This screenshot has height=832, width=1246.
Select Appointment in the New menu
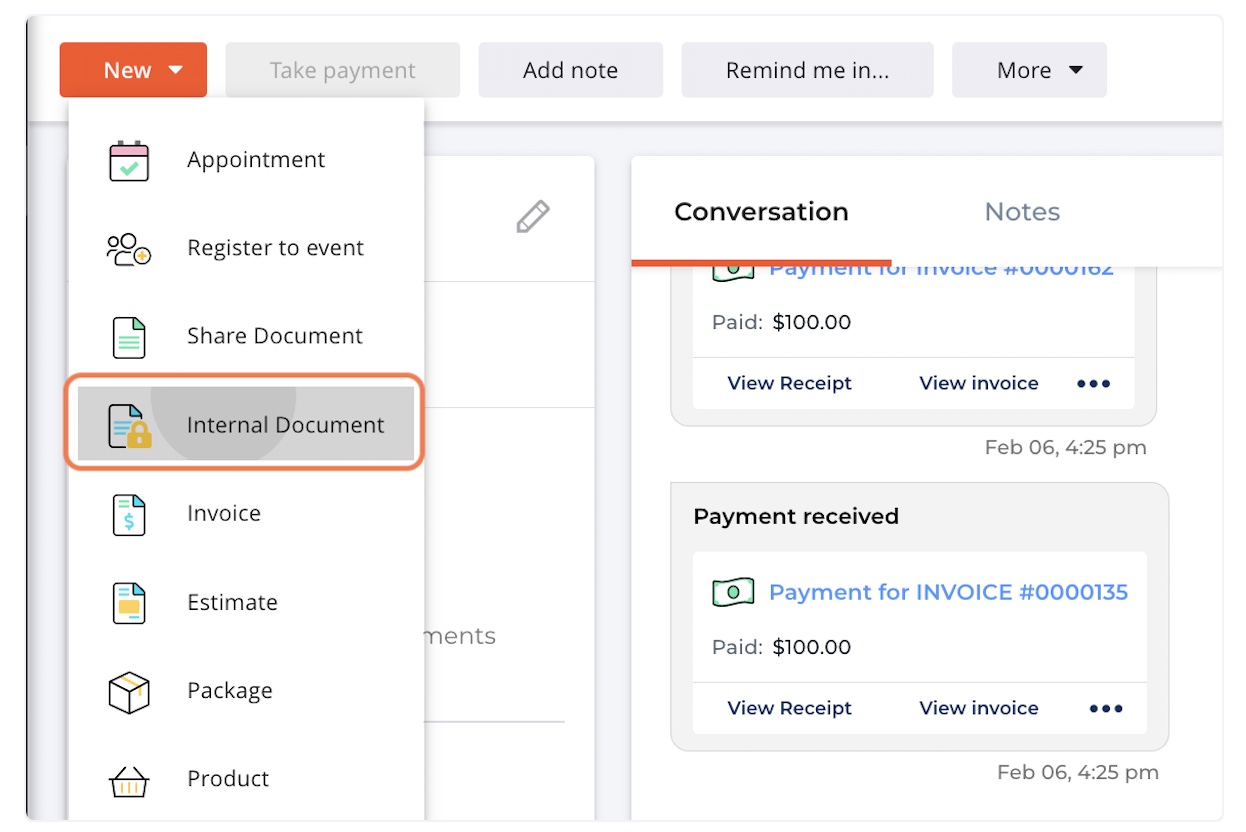(255, 159)
